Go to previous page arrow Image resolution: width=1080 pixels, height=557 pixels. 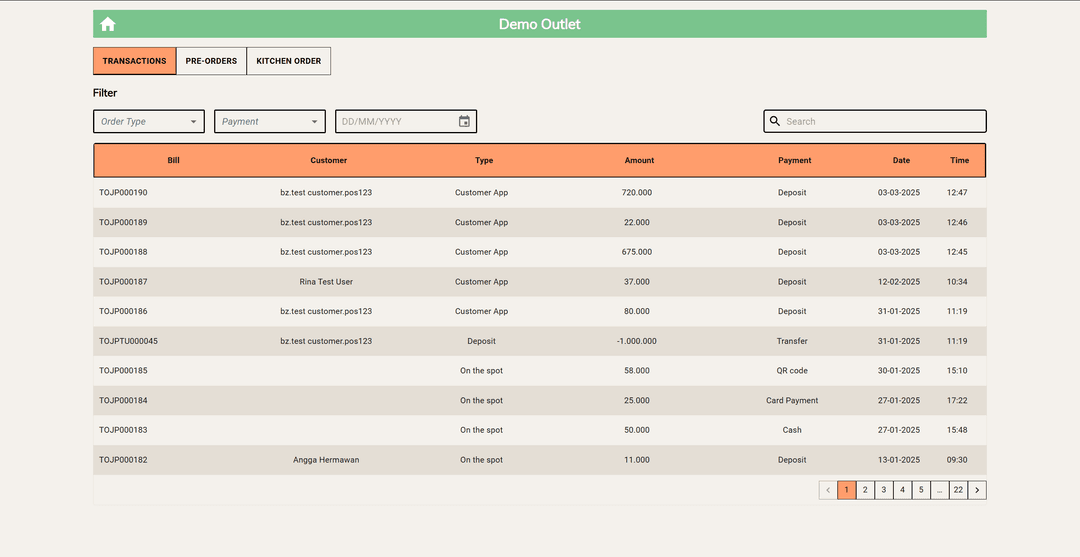coord(827,490)
